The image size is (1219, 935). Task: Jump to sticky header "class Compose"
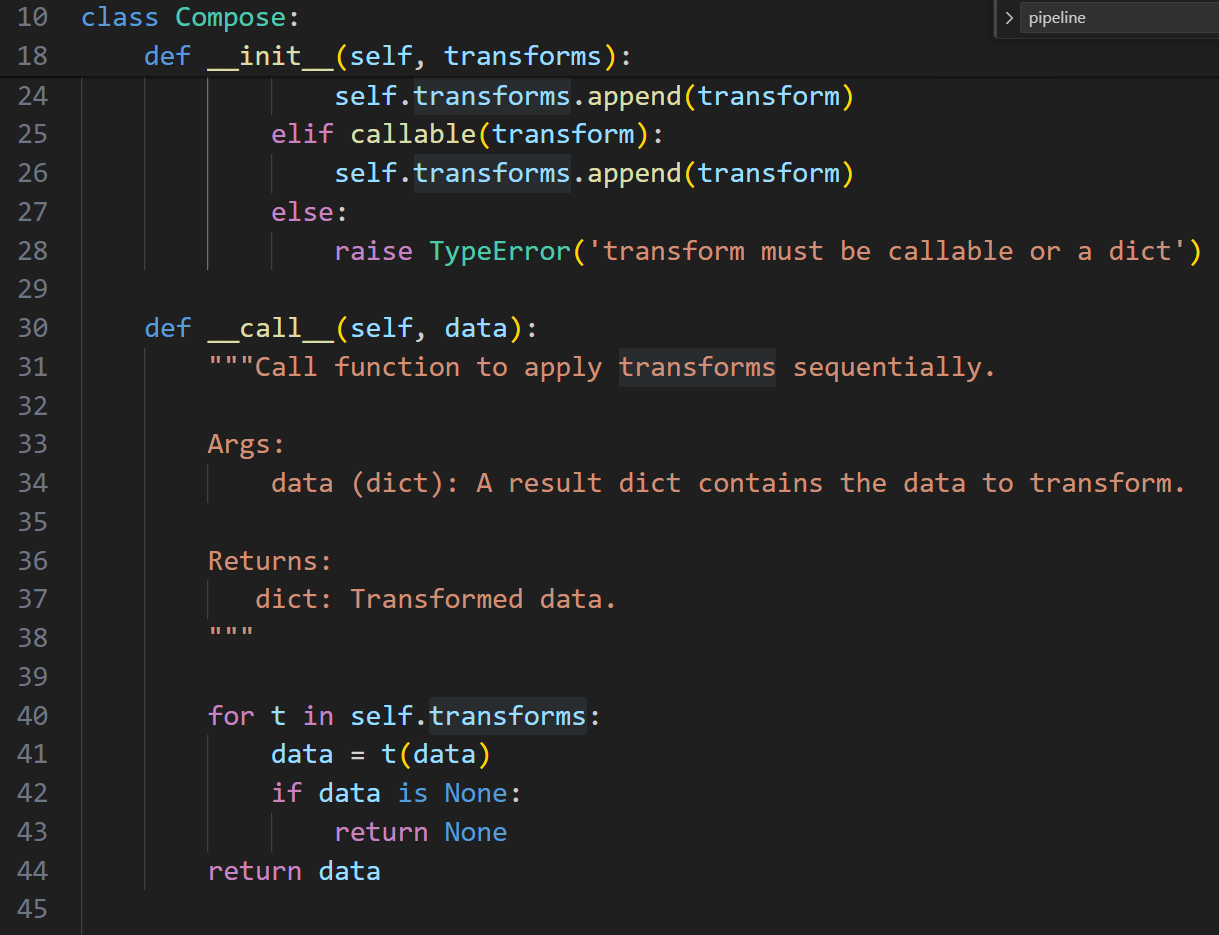click(x=190, y=17)
